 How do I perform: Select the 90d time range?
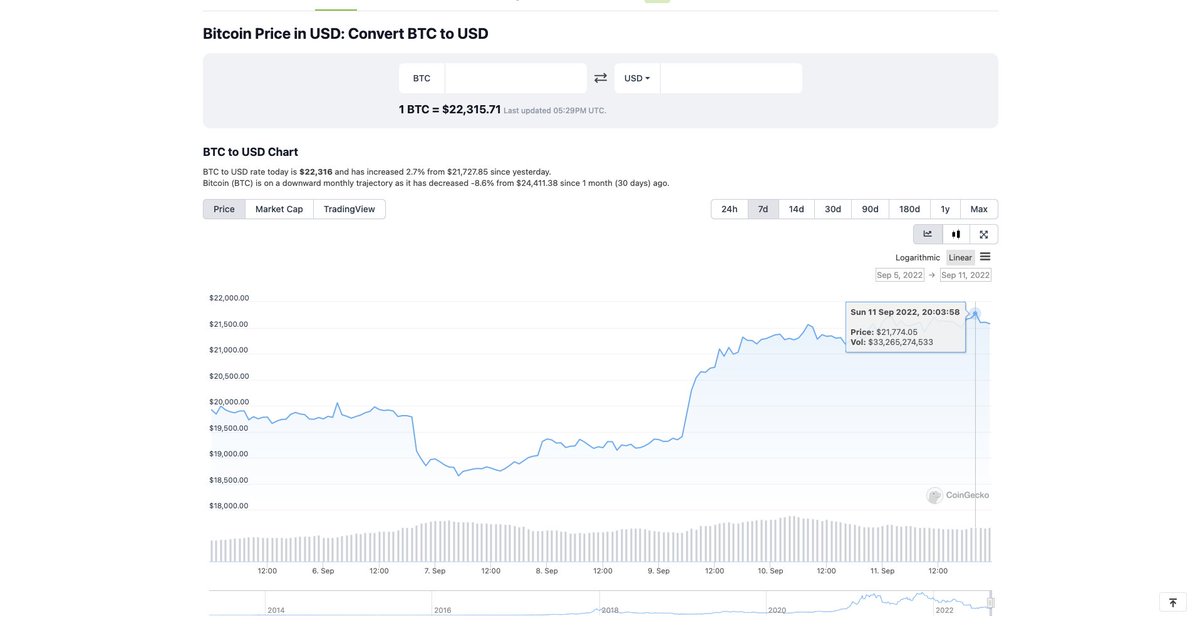870,209
